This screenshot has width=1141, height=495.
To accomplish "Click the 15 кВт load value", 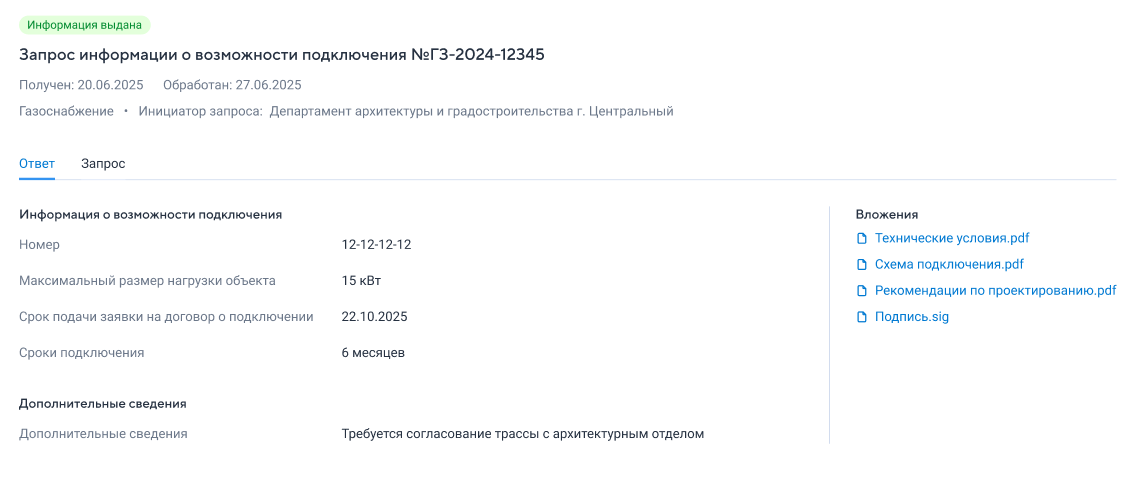I will pos(361,280).
